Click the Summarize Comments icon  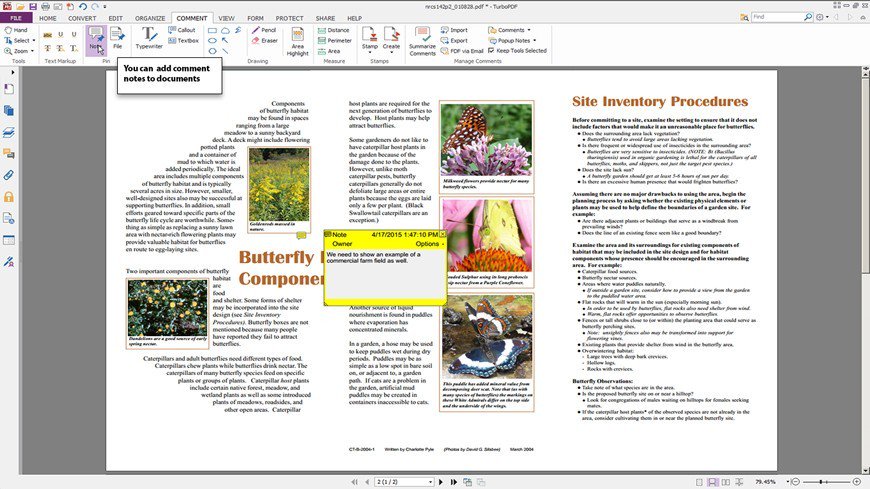click(422, 40)
